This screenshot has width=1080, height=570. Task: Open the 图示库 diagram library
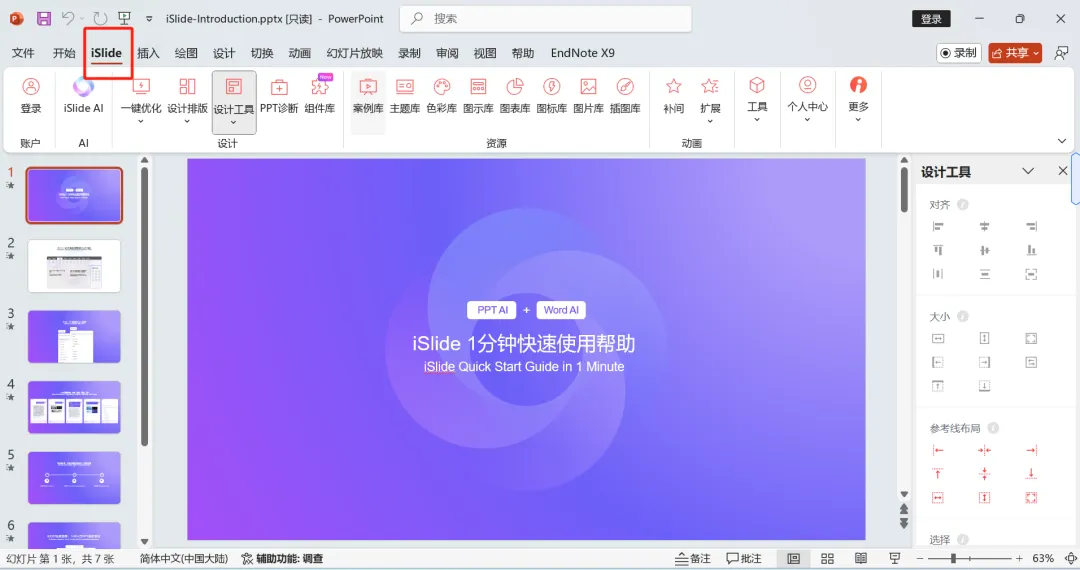tap(478, 95)
